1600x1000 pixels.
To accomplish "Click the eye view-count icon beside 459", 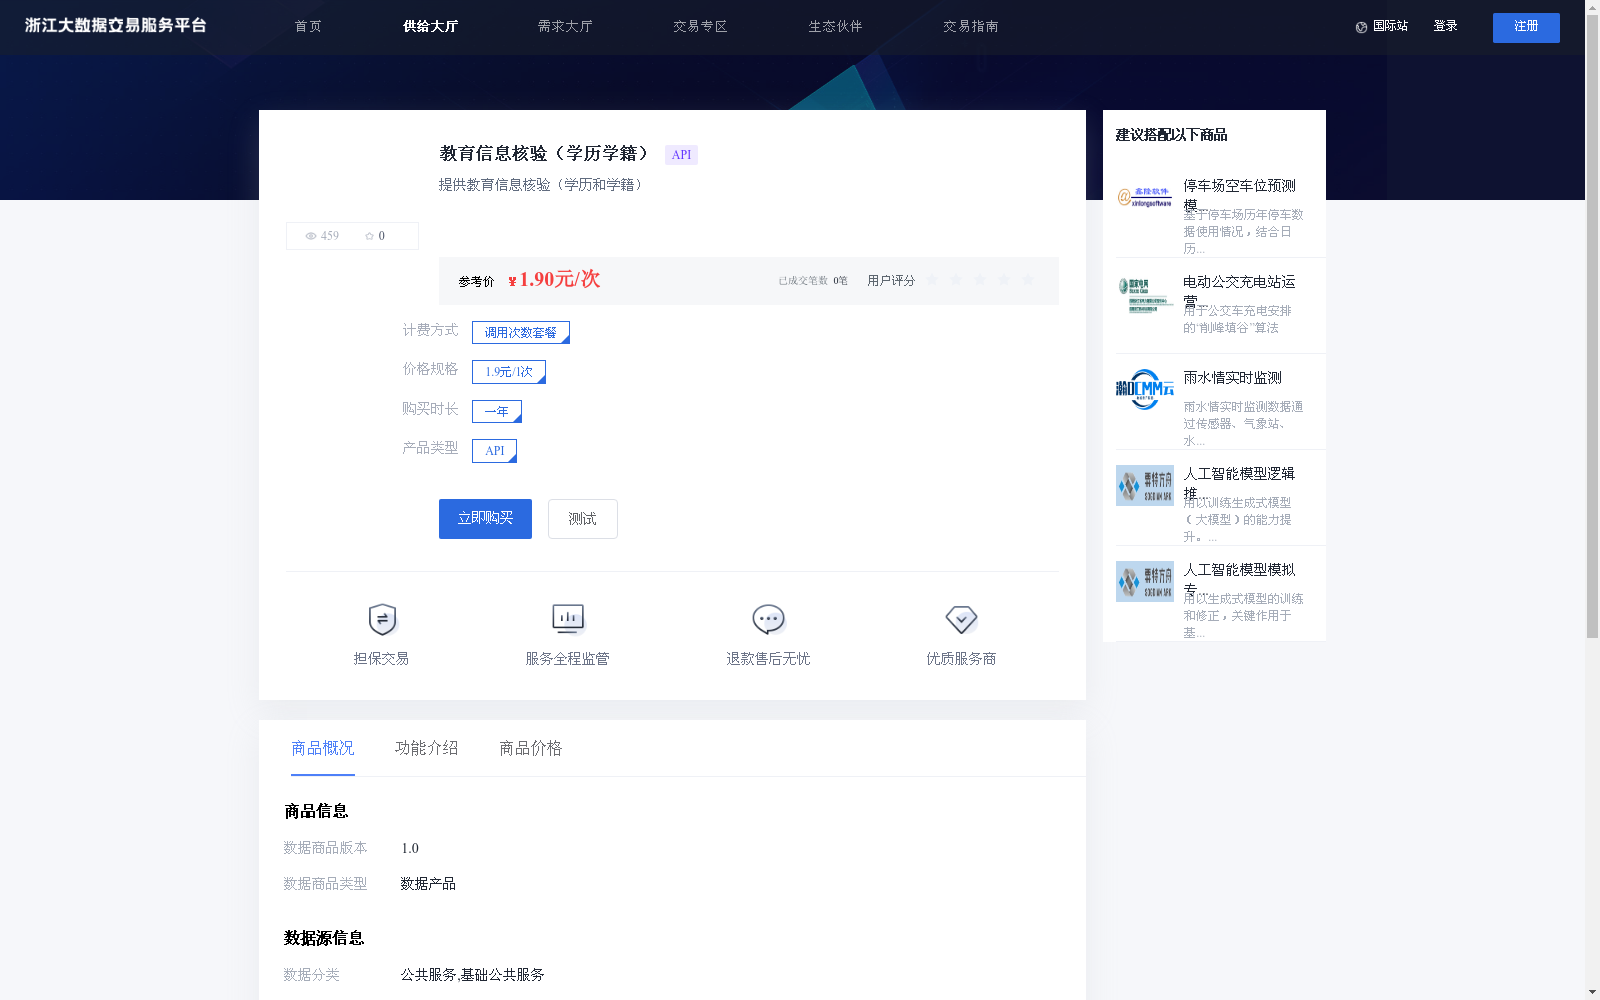I will pos(311,236).
